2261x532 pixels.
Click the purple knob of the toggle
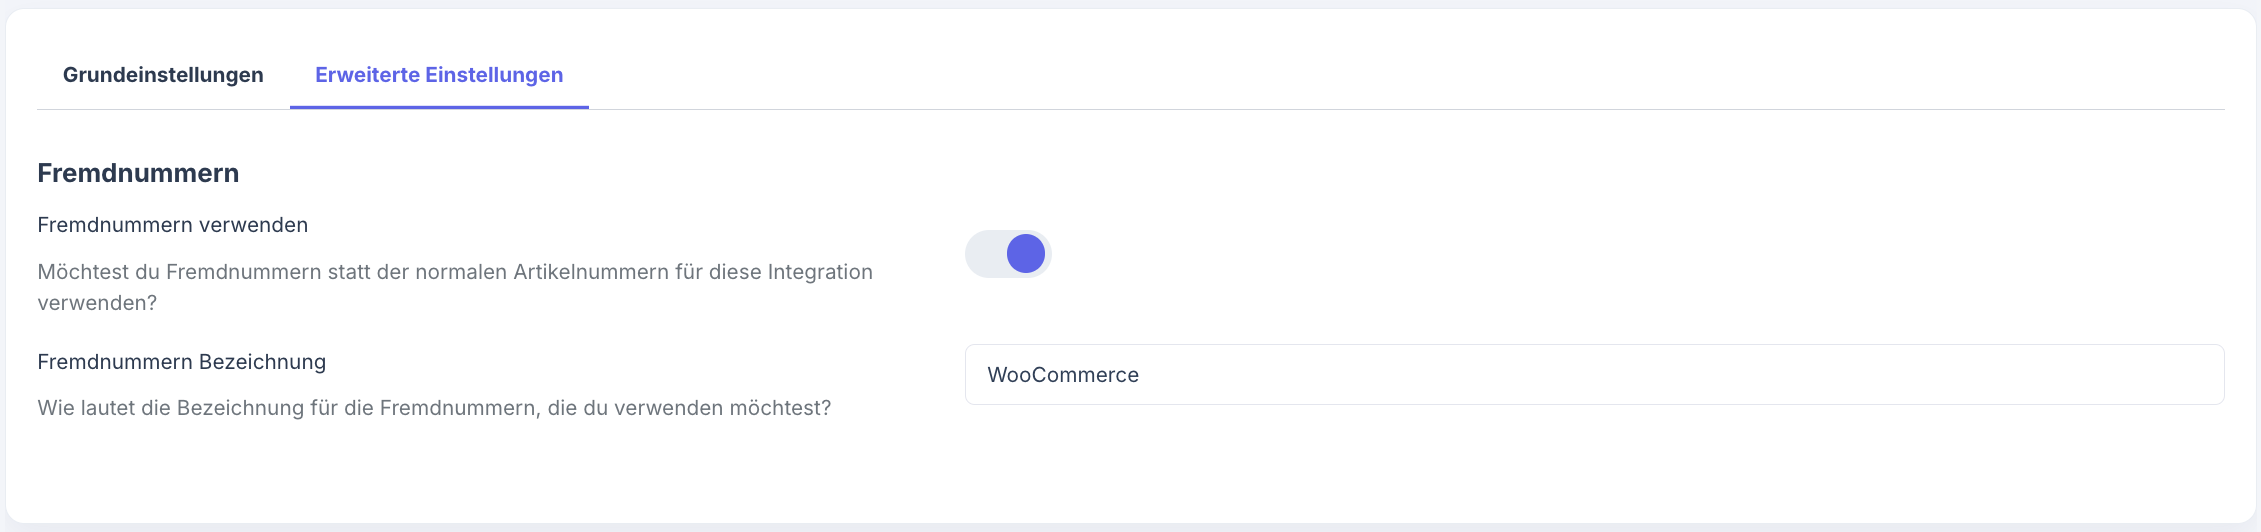1026,254
